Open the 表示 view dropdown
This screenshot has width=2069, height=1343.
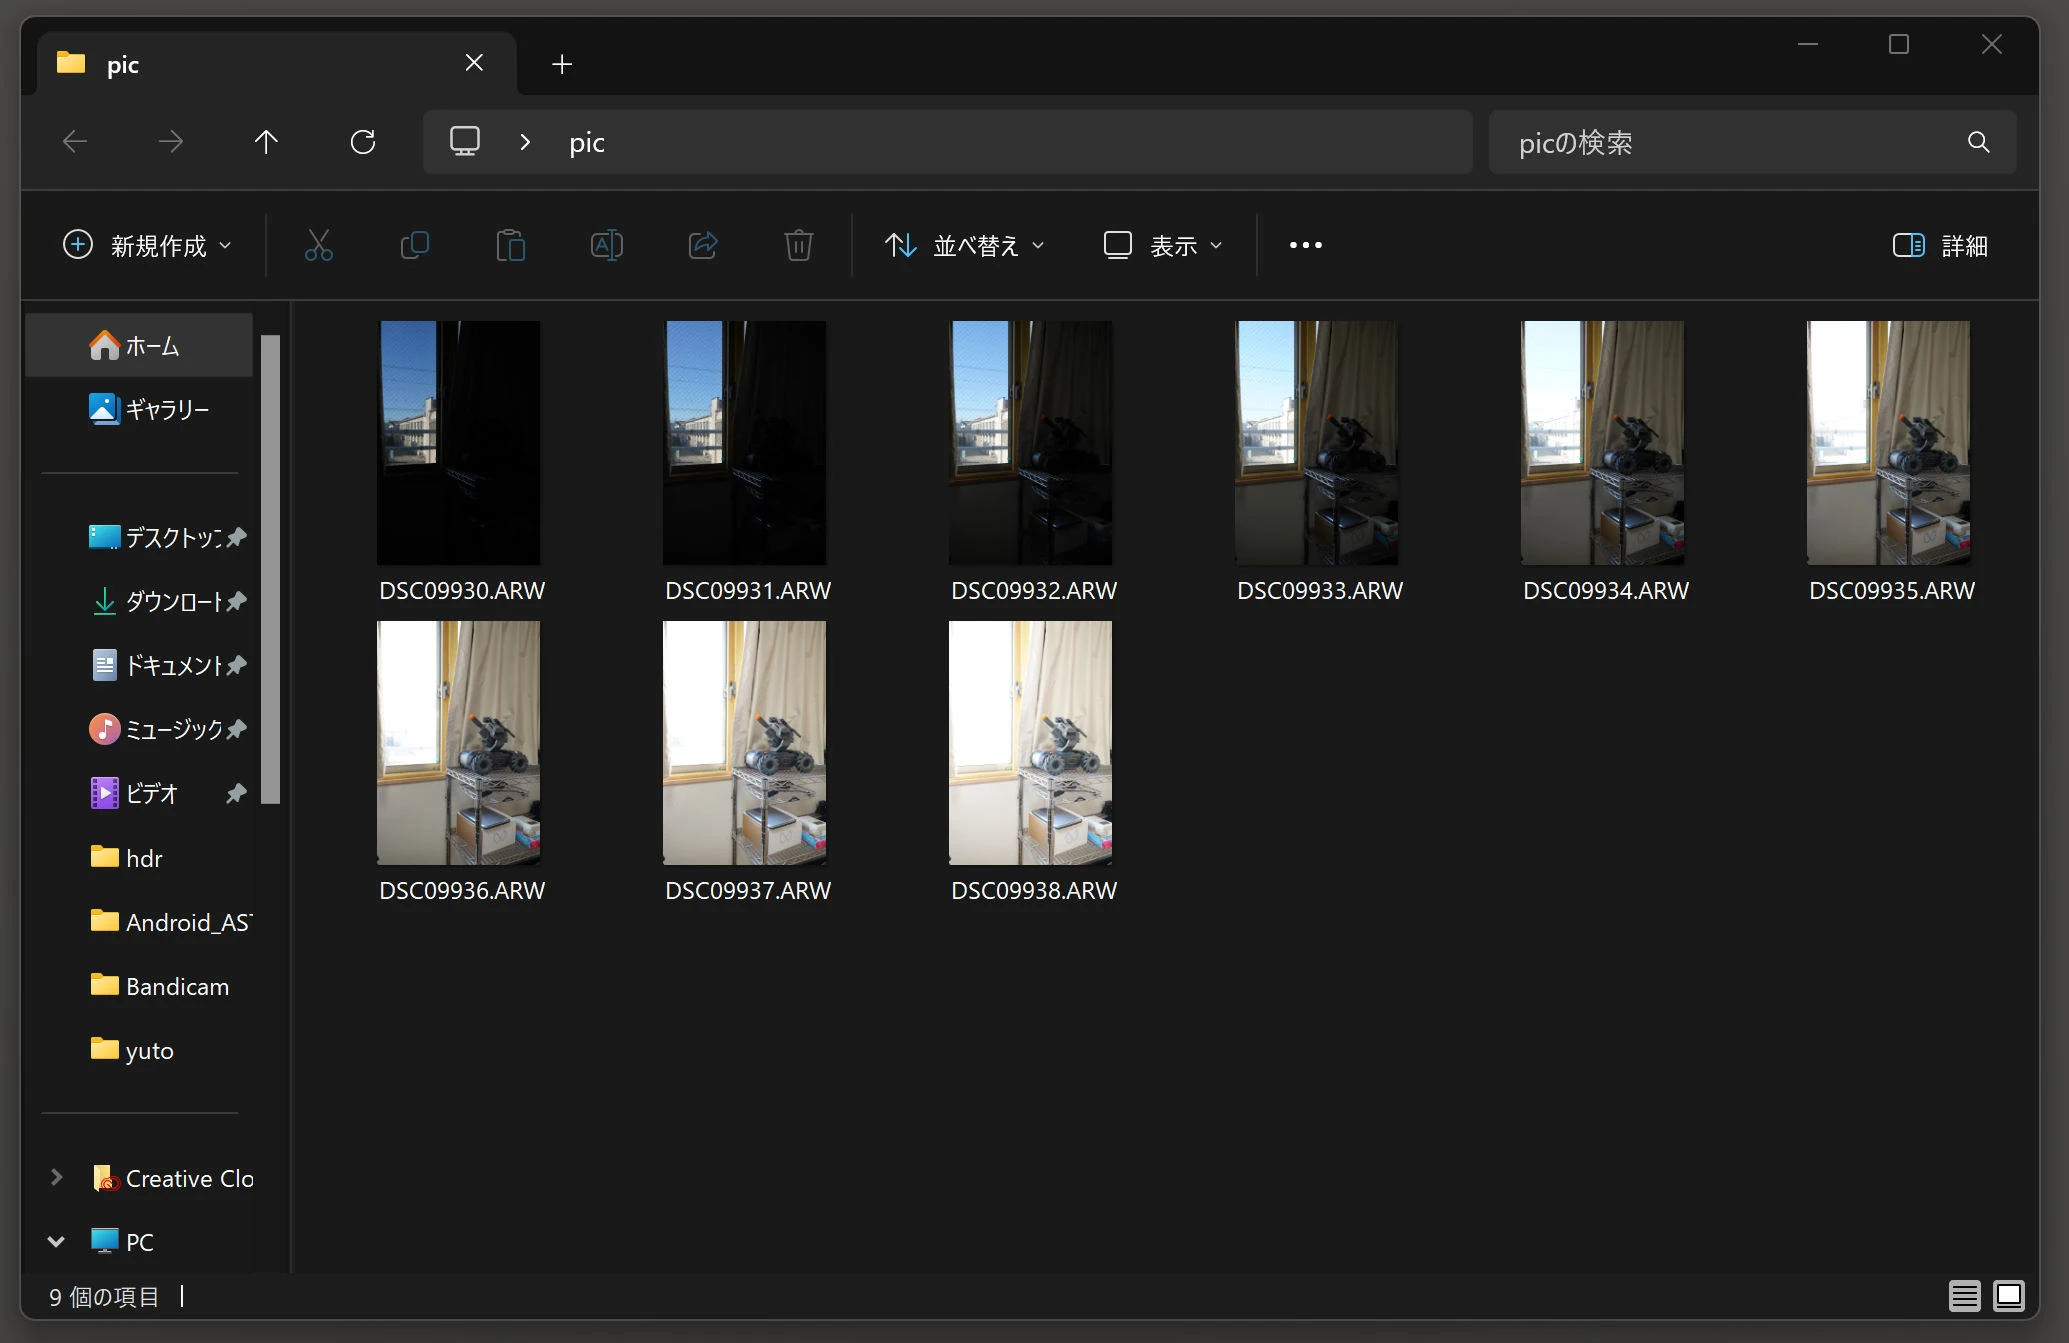pyautogui.click(x=1162, y=245)
